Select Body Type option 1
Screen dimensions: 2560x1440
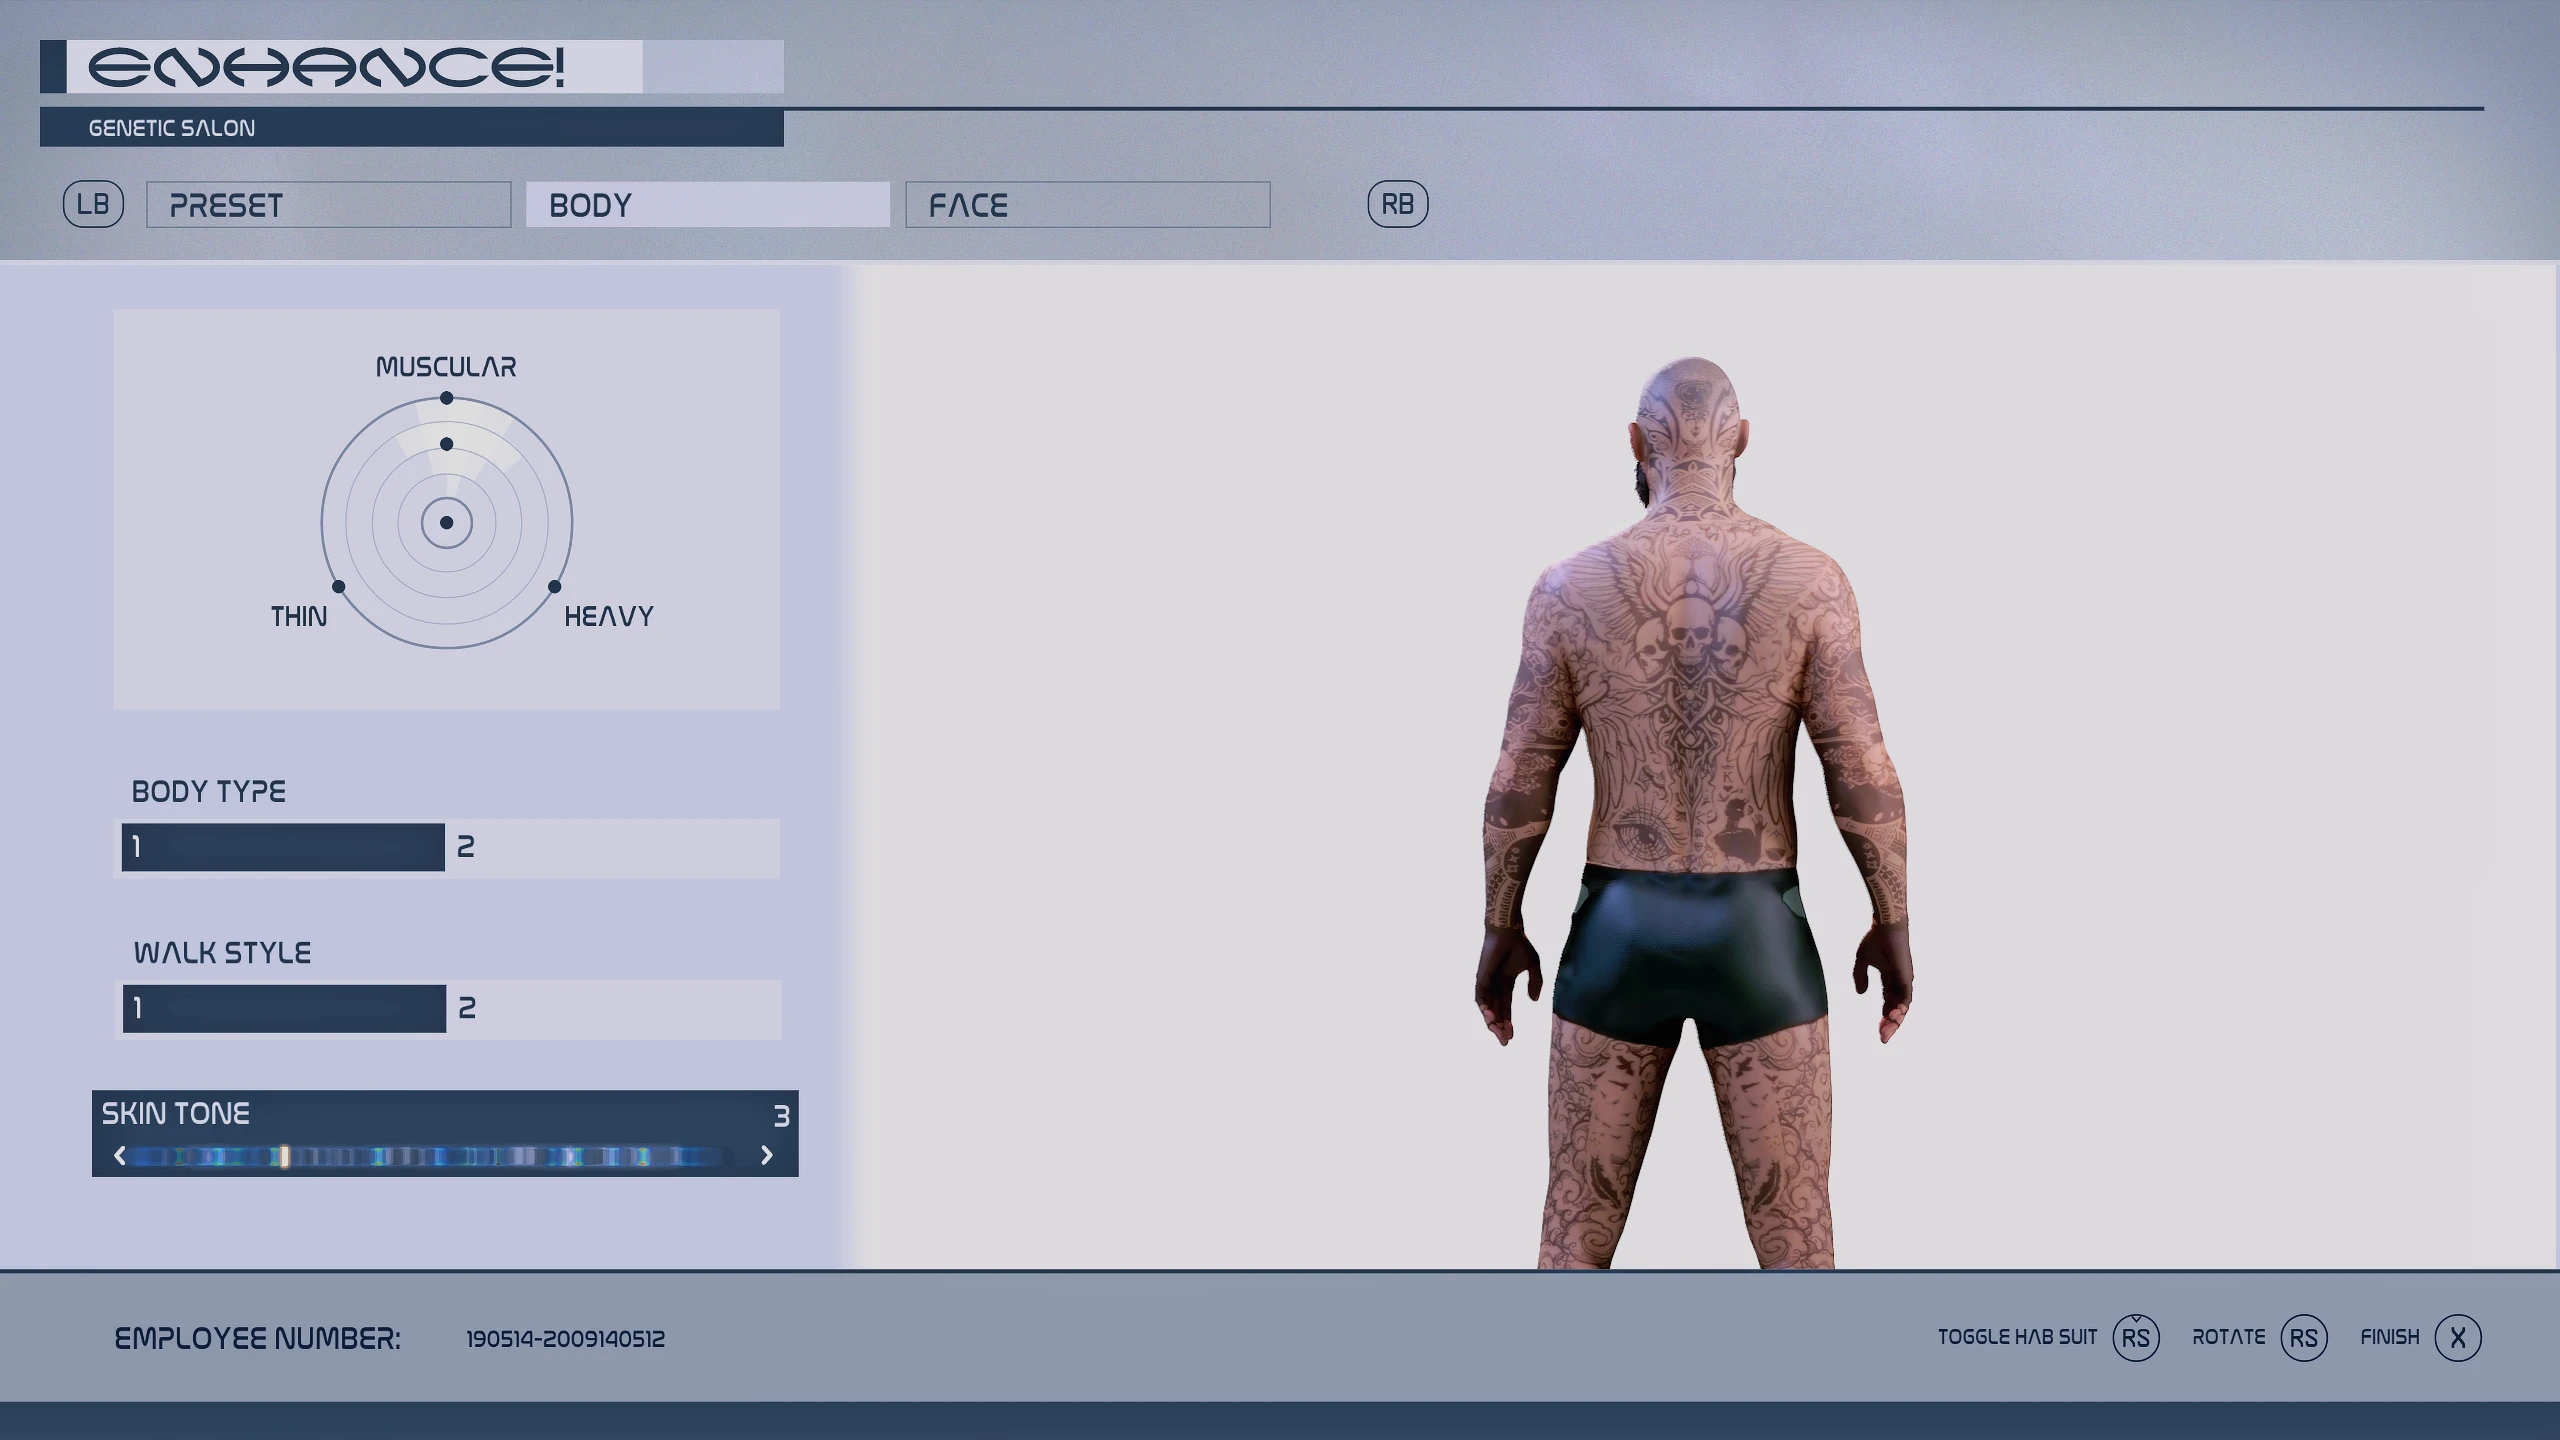(283, 847)
